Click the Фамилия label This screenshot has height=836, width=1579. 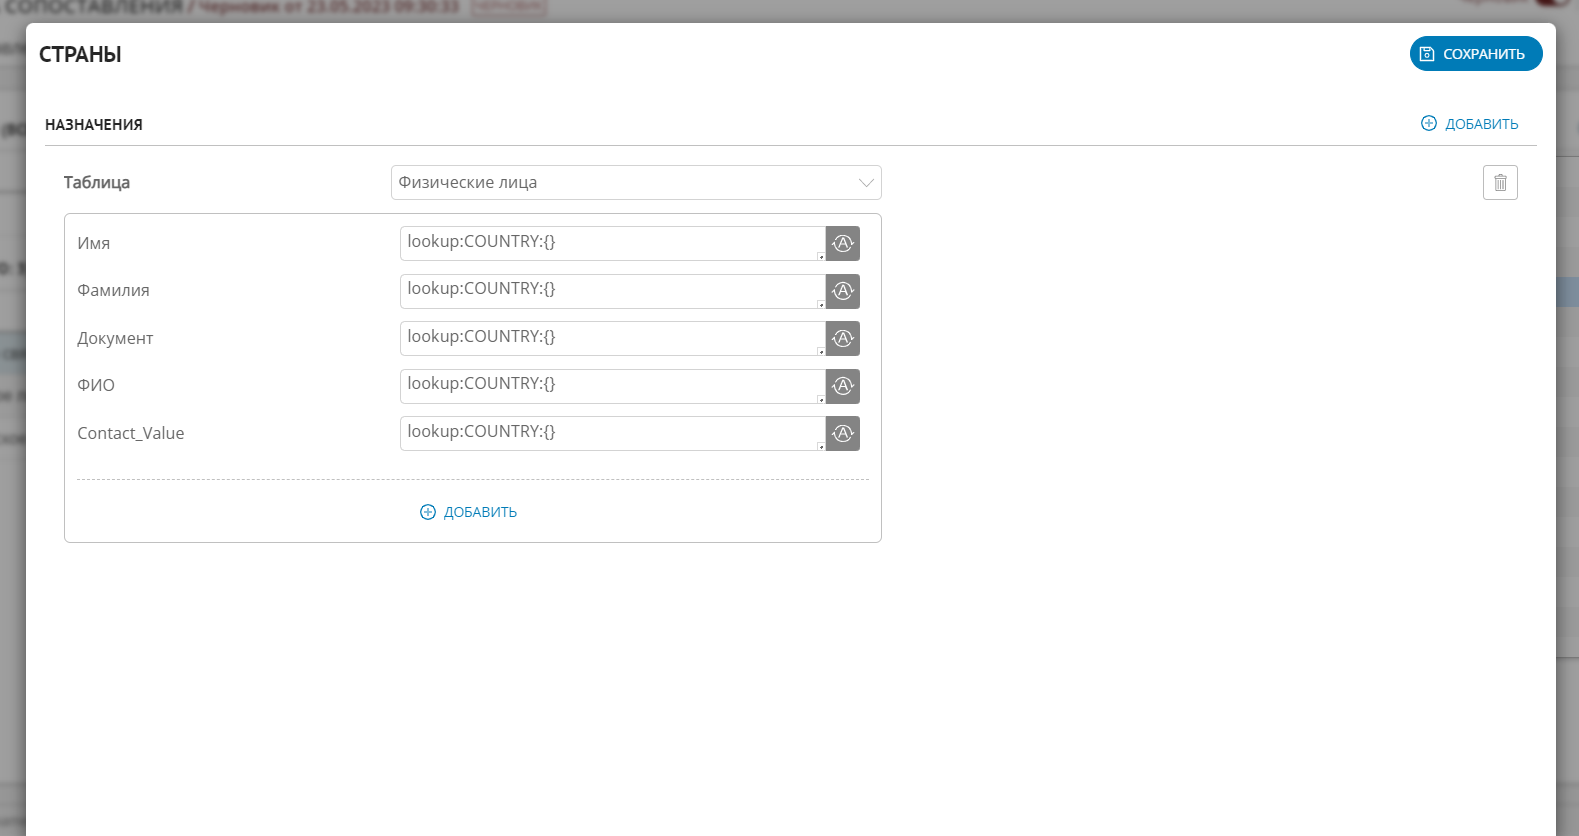tap(113, 290)
